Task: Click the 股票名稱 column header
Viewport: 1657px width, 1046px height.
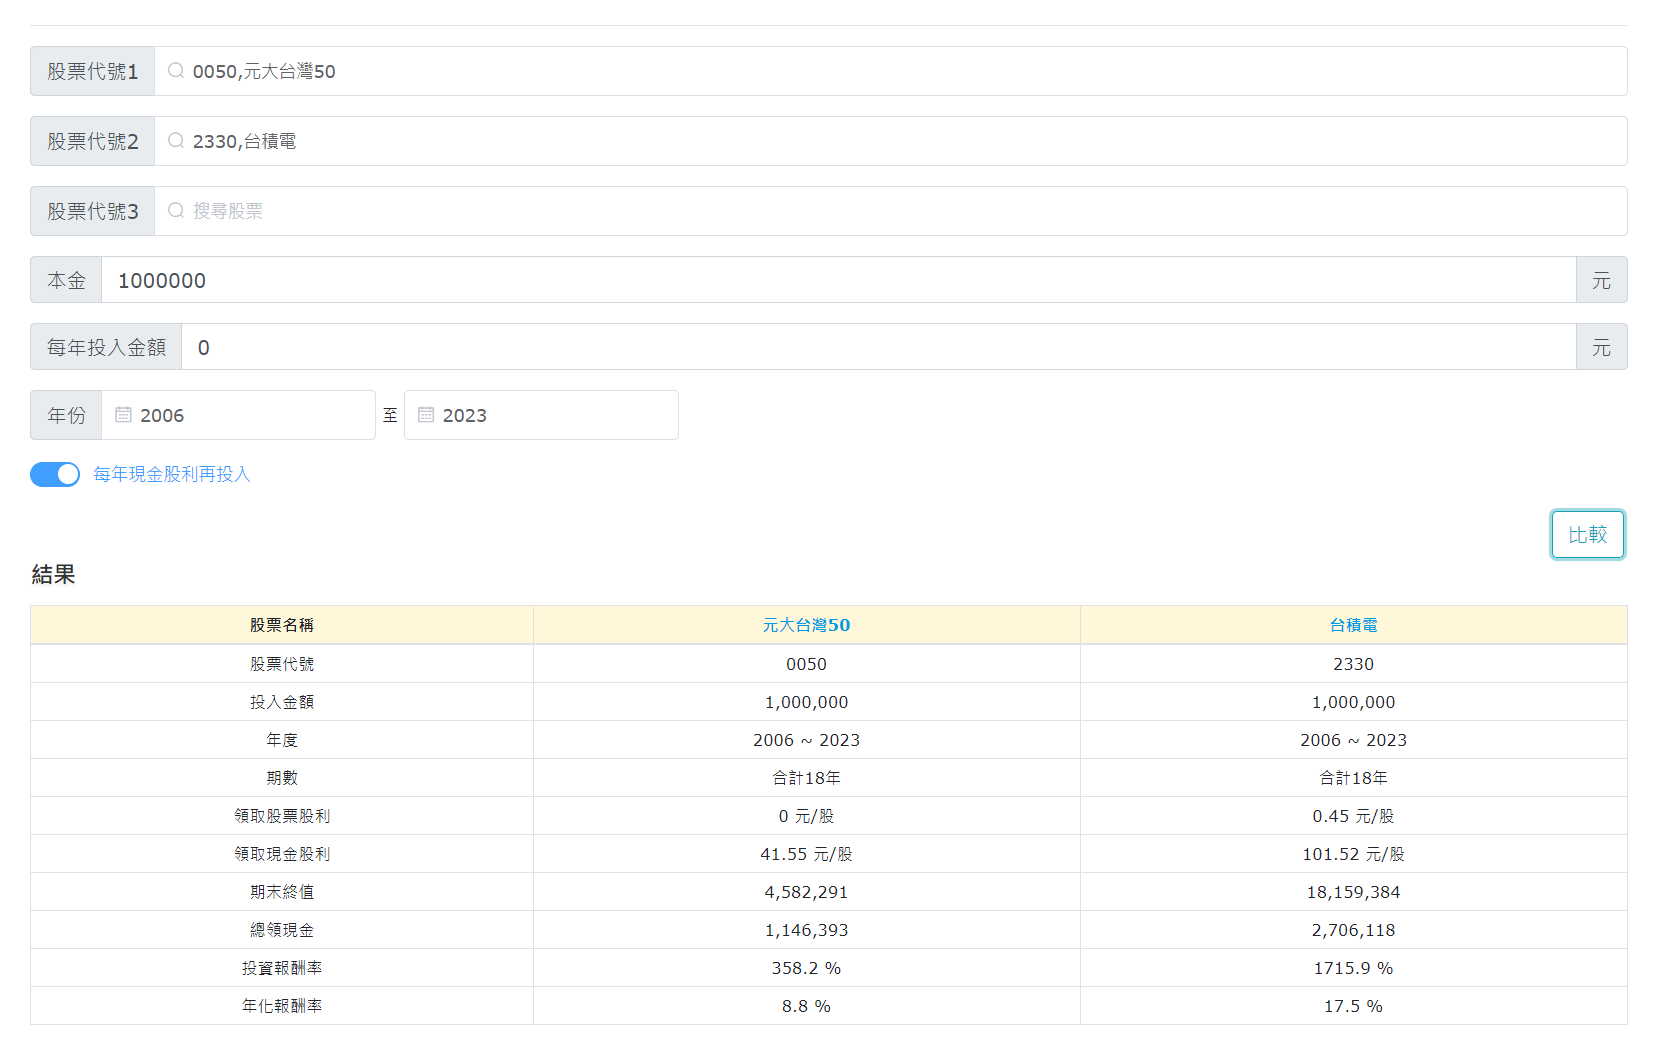Action: [x=282, y=625]
